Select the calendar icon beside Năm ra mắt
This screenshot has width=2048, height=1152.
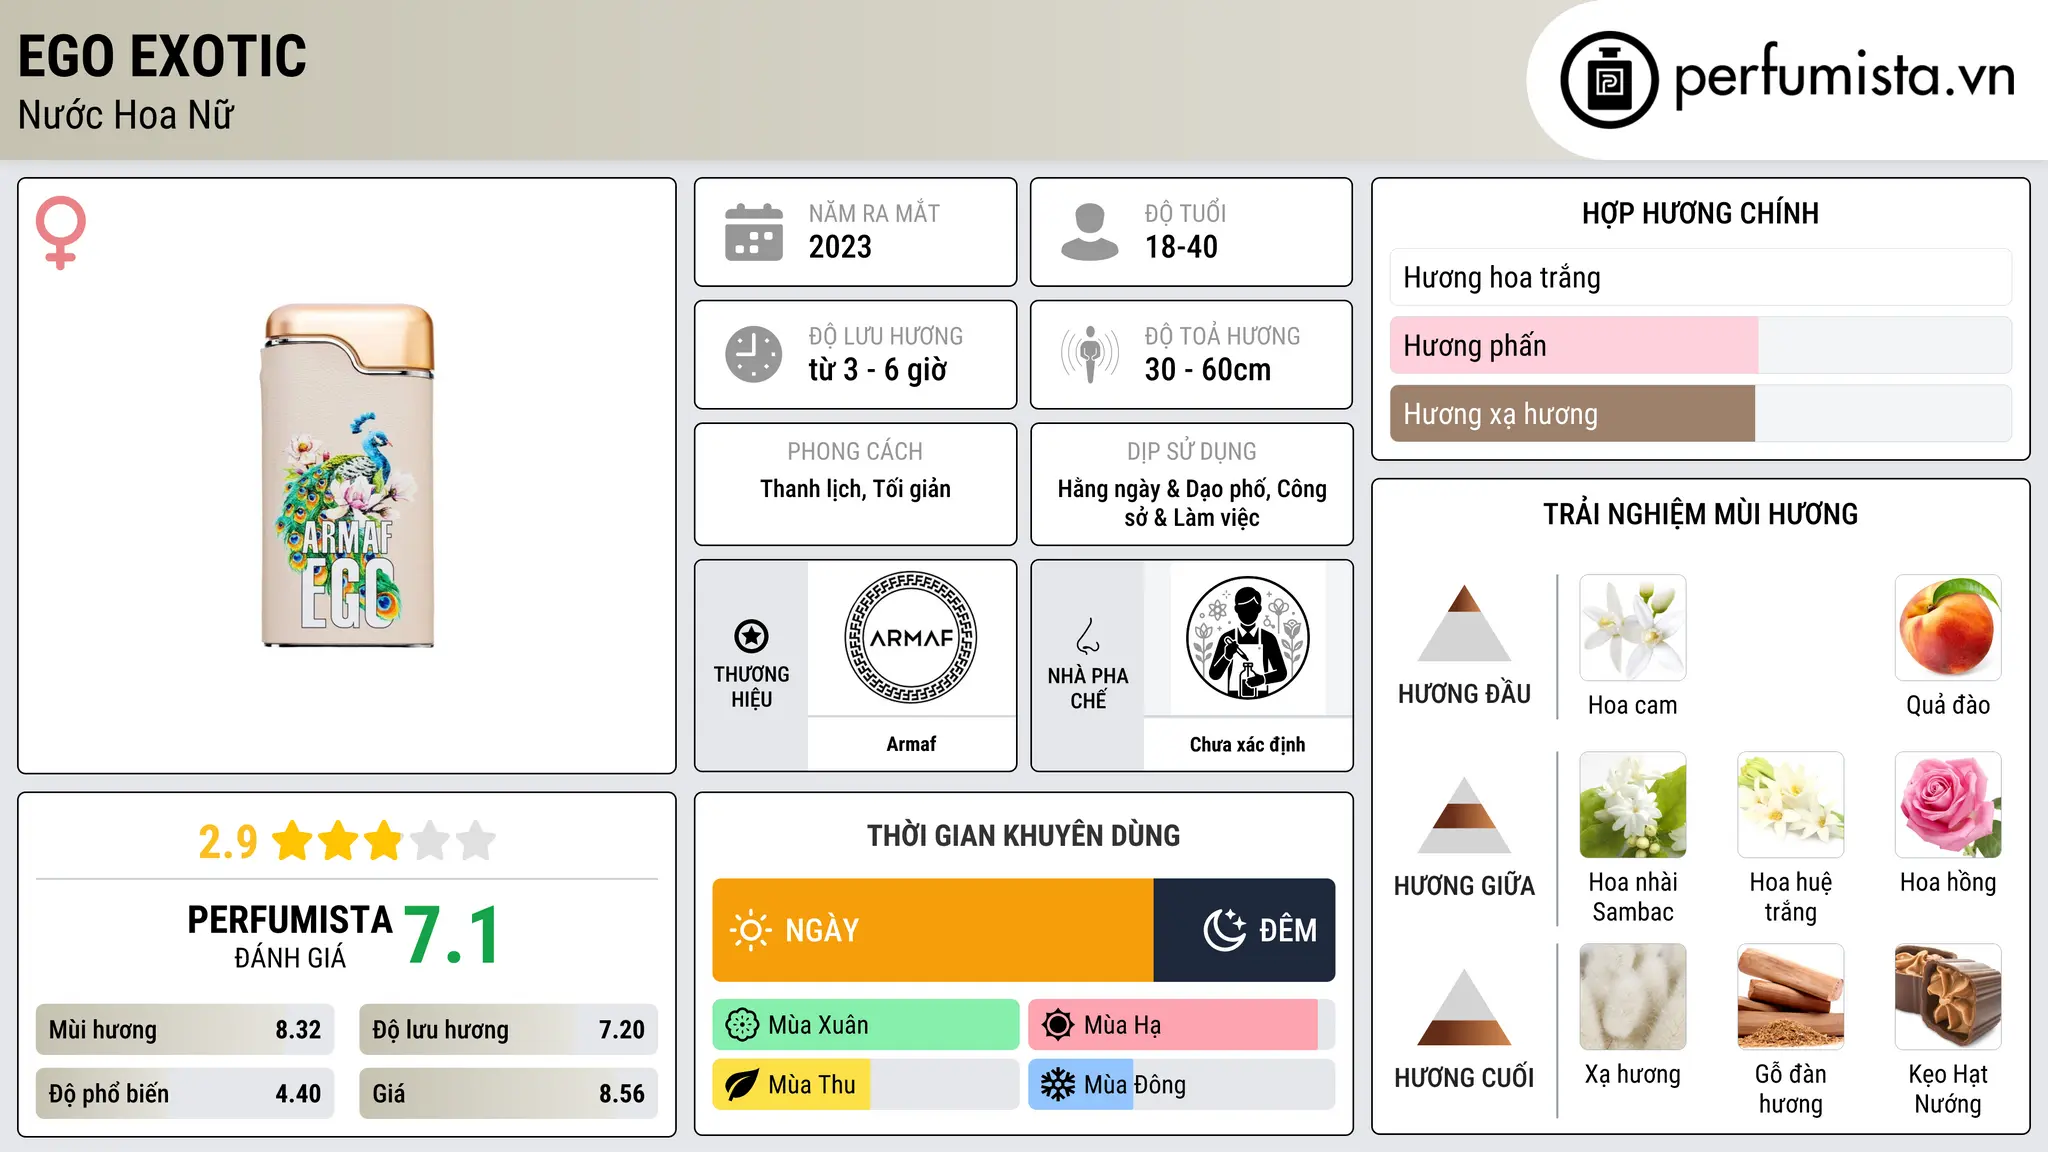pyautogui.click(x=754, y=232)
